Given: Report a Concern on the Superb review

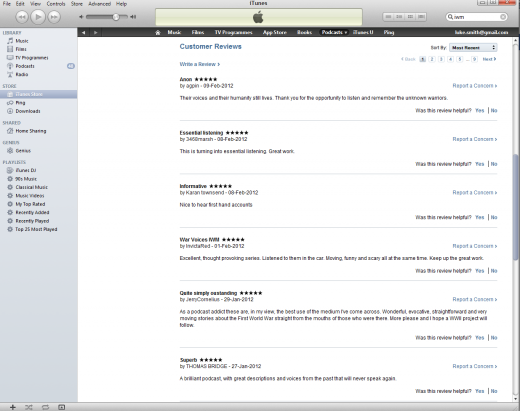Looking at the screenshot, I should click(x=475, y=366).
